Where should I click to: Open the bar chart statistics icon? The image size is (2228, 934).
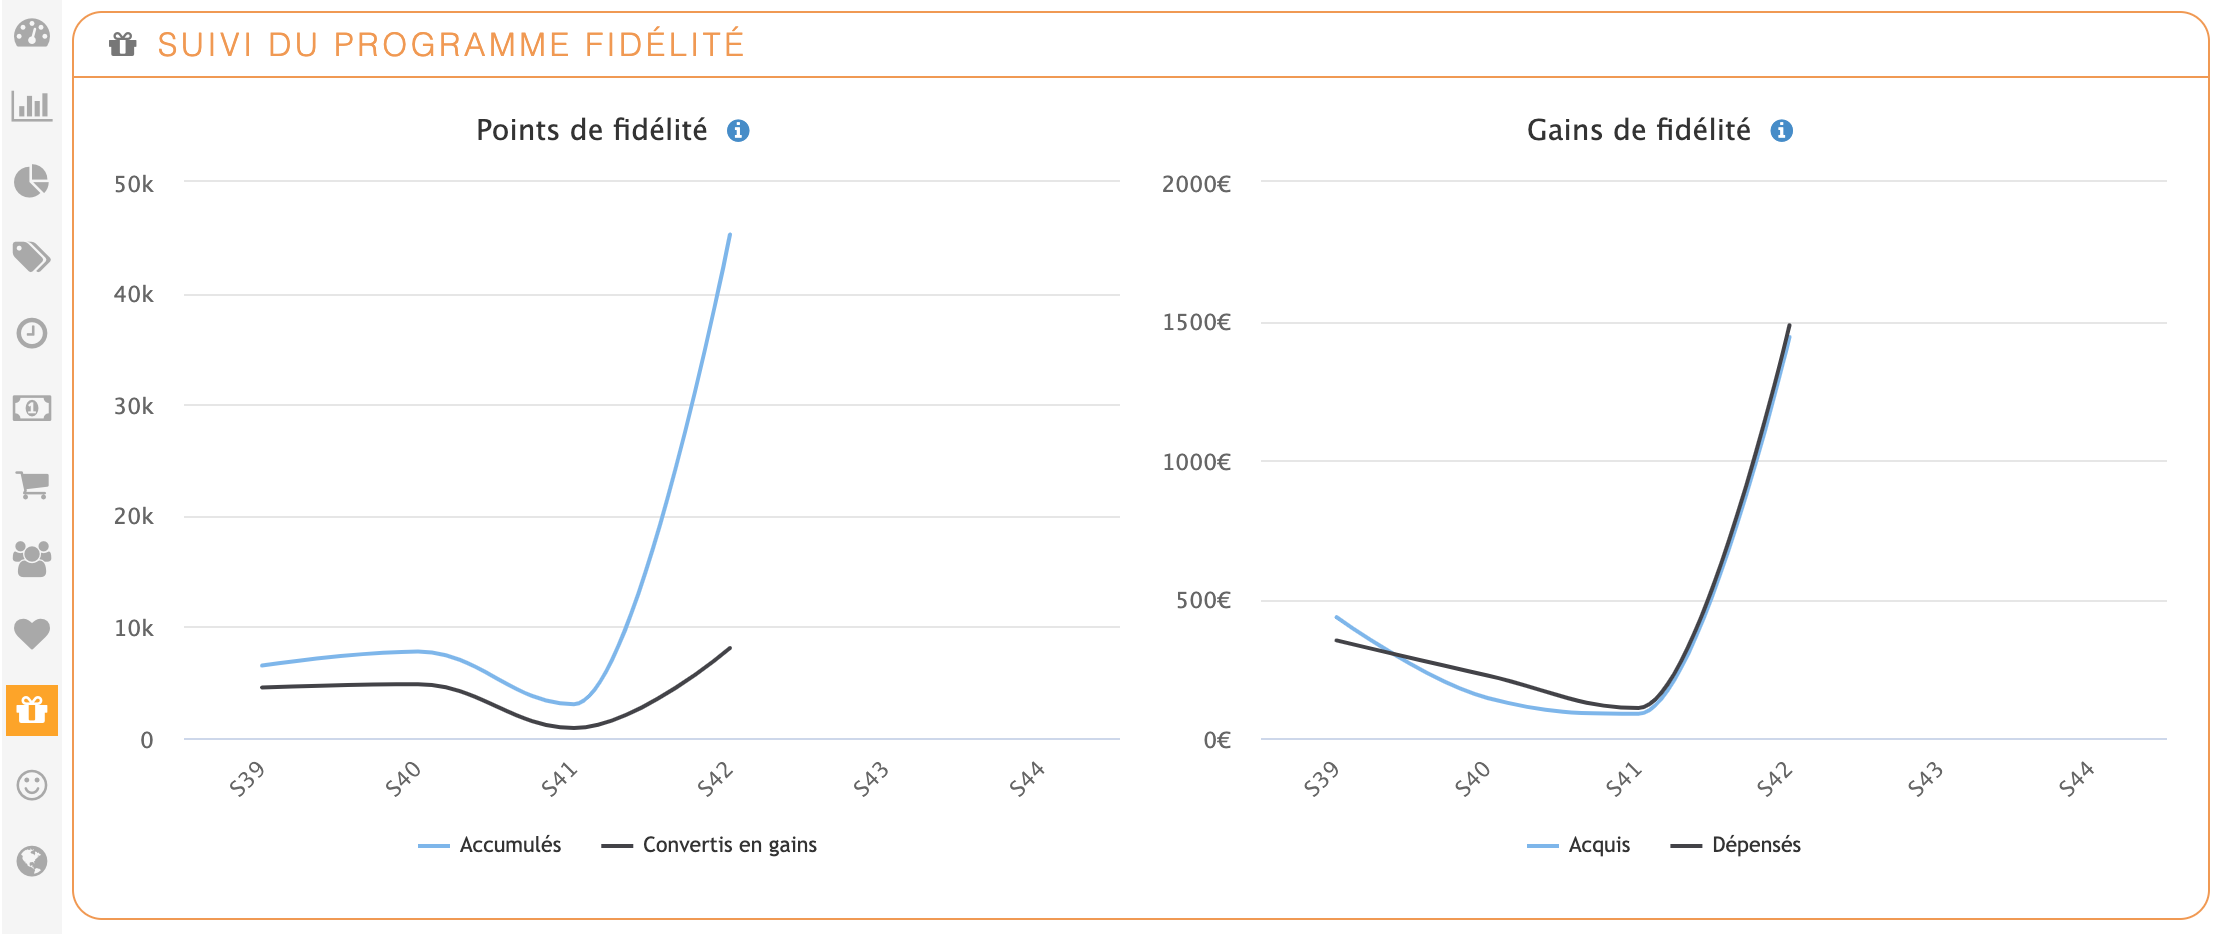pos(32,106)
